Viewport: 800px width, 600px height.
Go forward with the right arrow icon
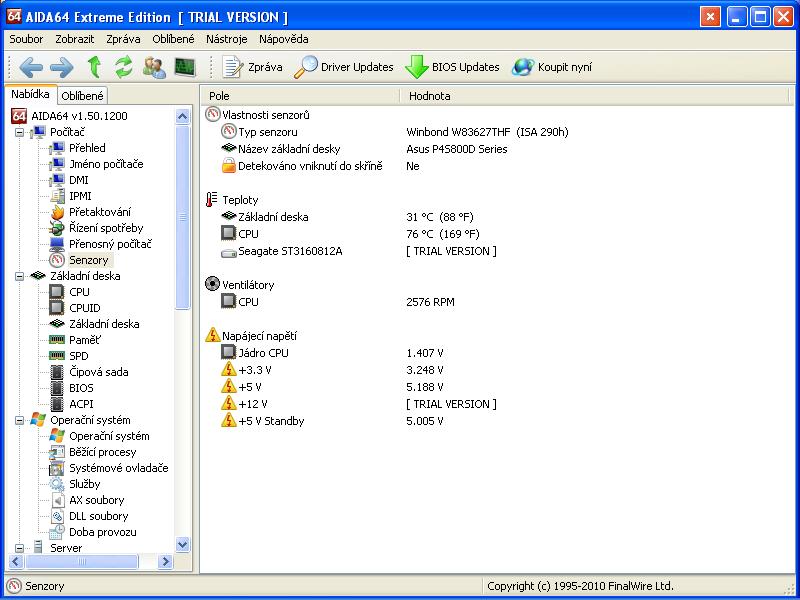62,67
